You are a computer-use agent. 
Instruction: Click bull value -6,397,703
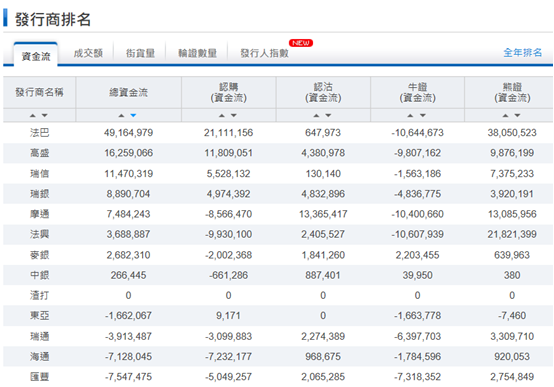417,336
